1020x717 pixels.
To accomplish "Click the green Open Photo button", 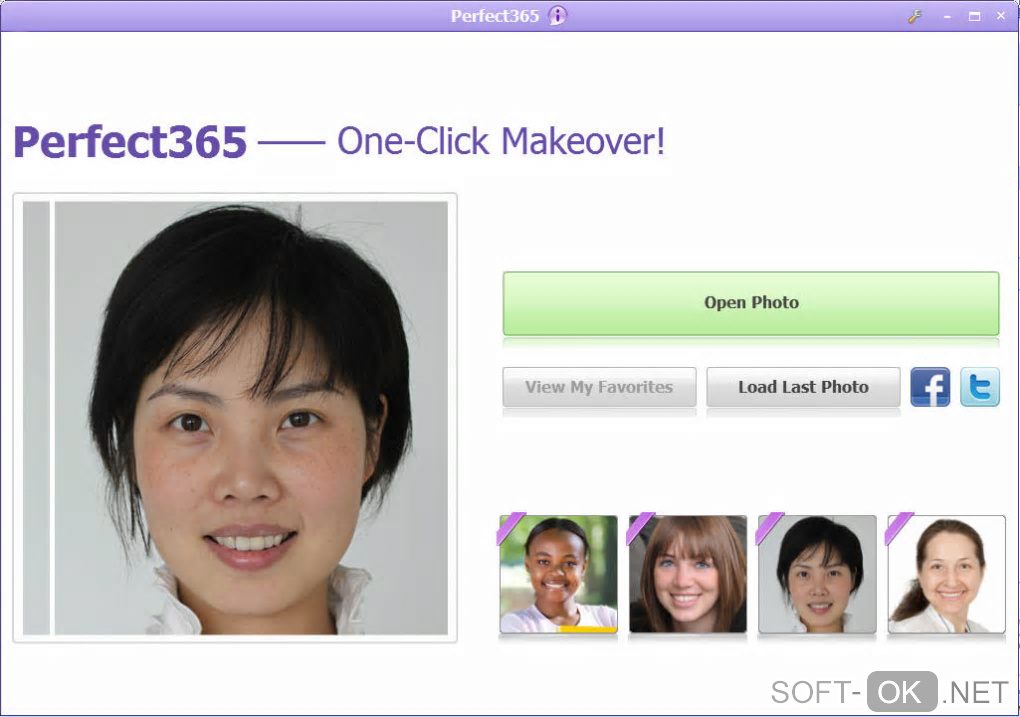I will pyautogui.click(x=751, y=303).
